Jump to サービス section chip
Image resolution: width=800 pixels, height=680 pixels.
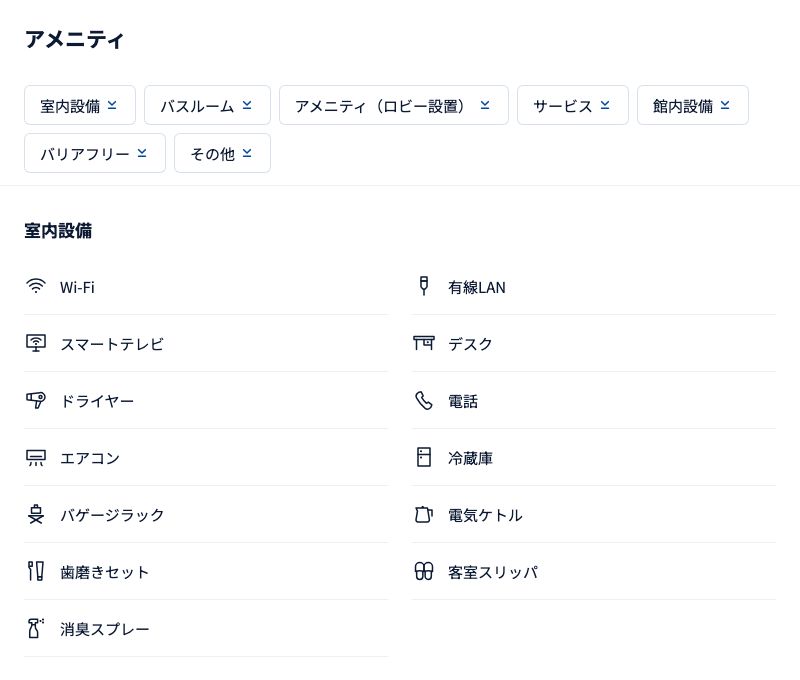click(573, 105)
